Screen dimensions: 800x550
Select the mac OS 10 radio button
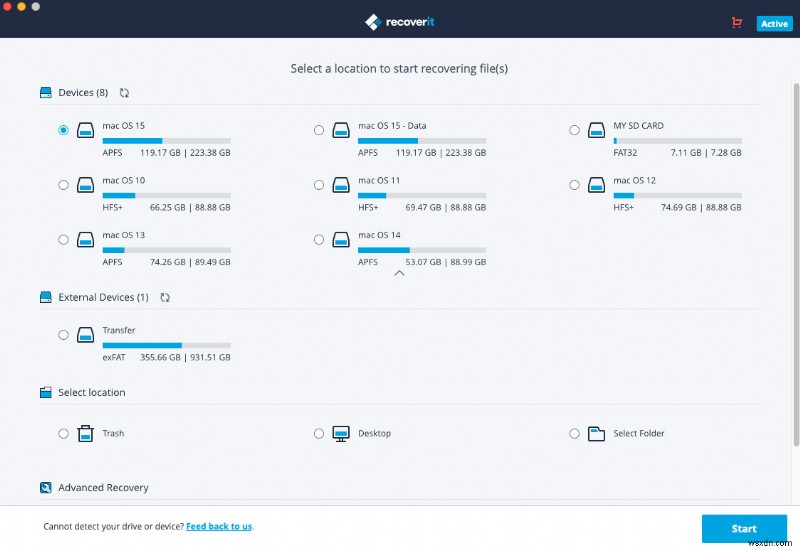pos(64,185)
